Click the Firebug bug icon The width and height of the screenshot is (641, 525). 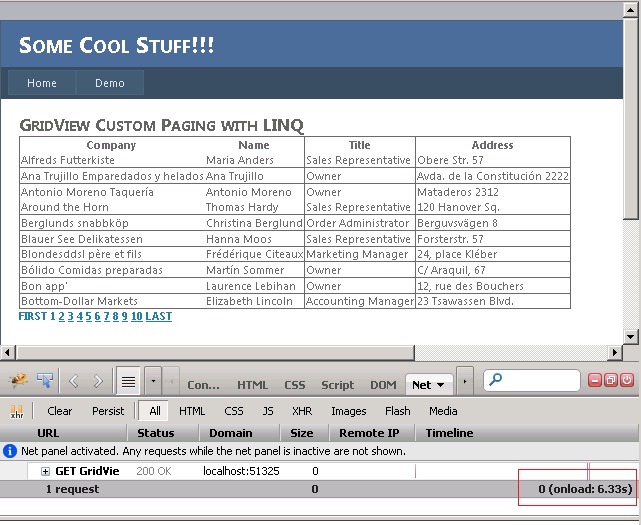[19, 381]
